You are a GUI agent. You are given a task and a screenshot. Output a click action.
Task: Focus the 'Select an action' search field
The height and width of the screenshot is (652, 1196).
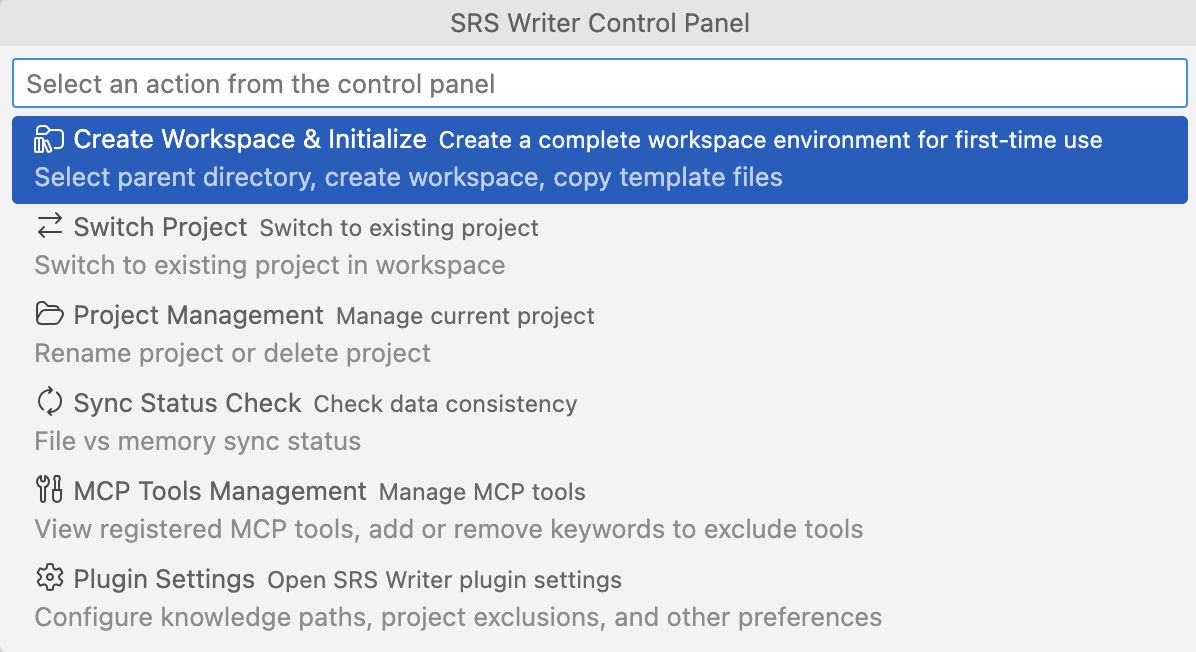tap(600, 83)
